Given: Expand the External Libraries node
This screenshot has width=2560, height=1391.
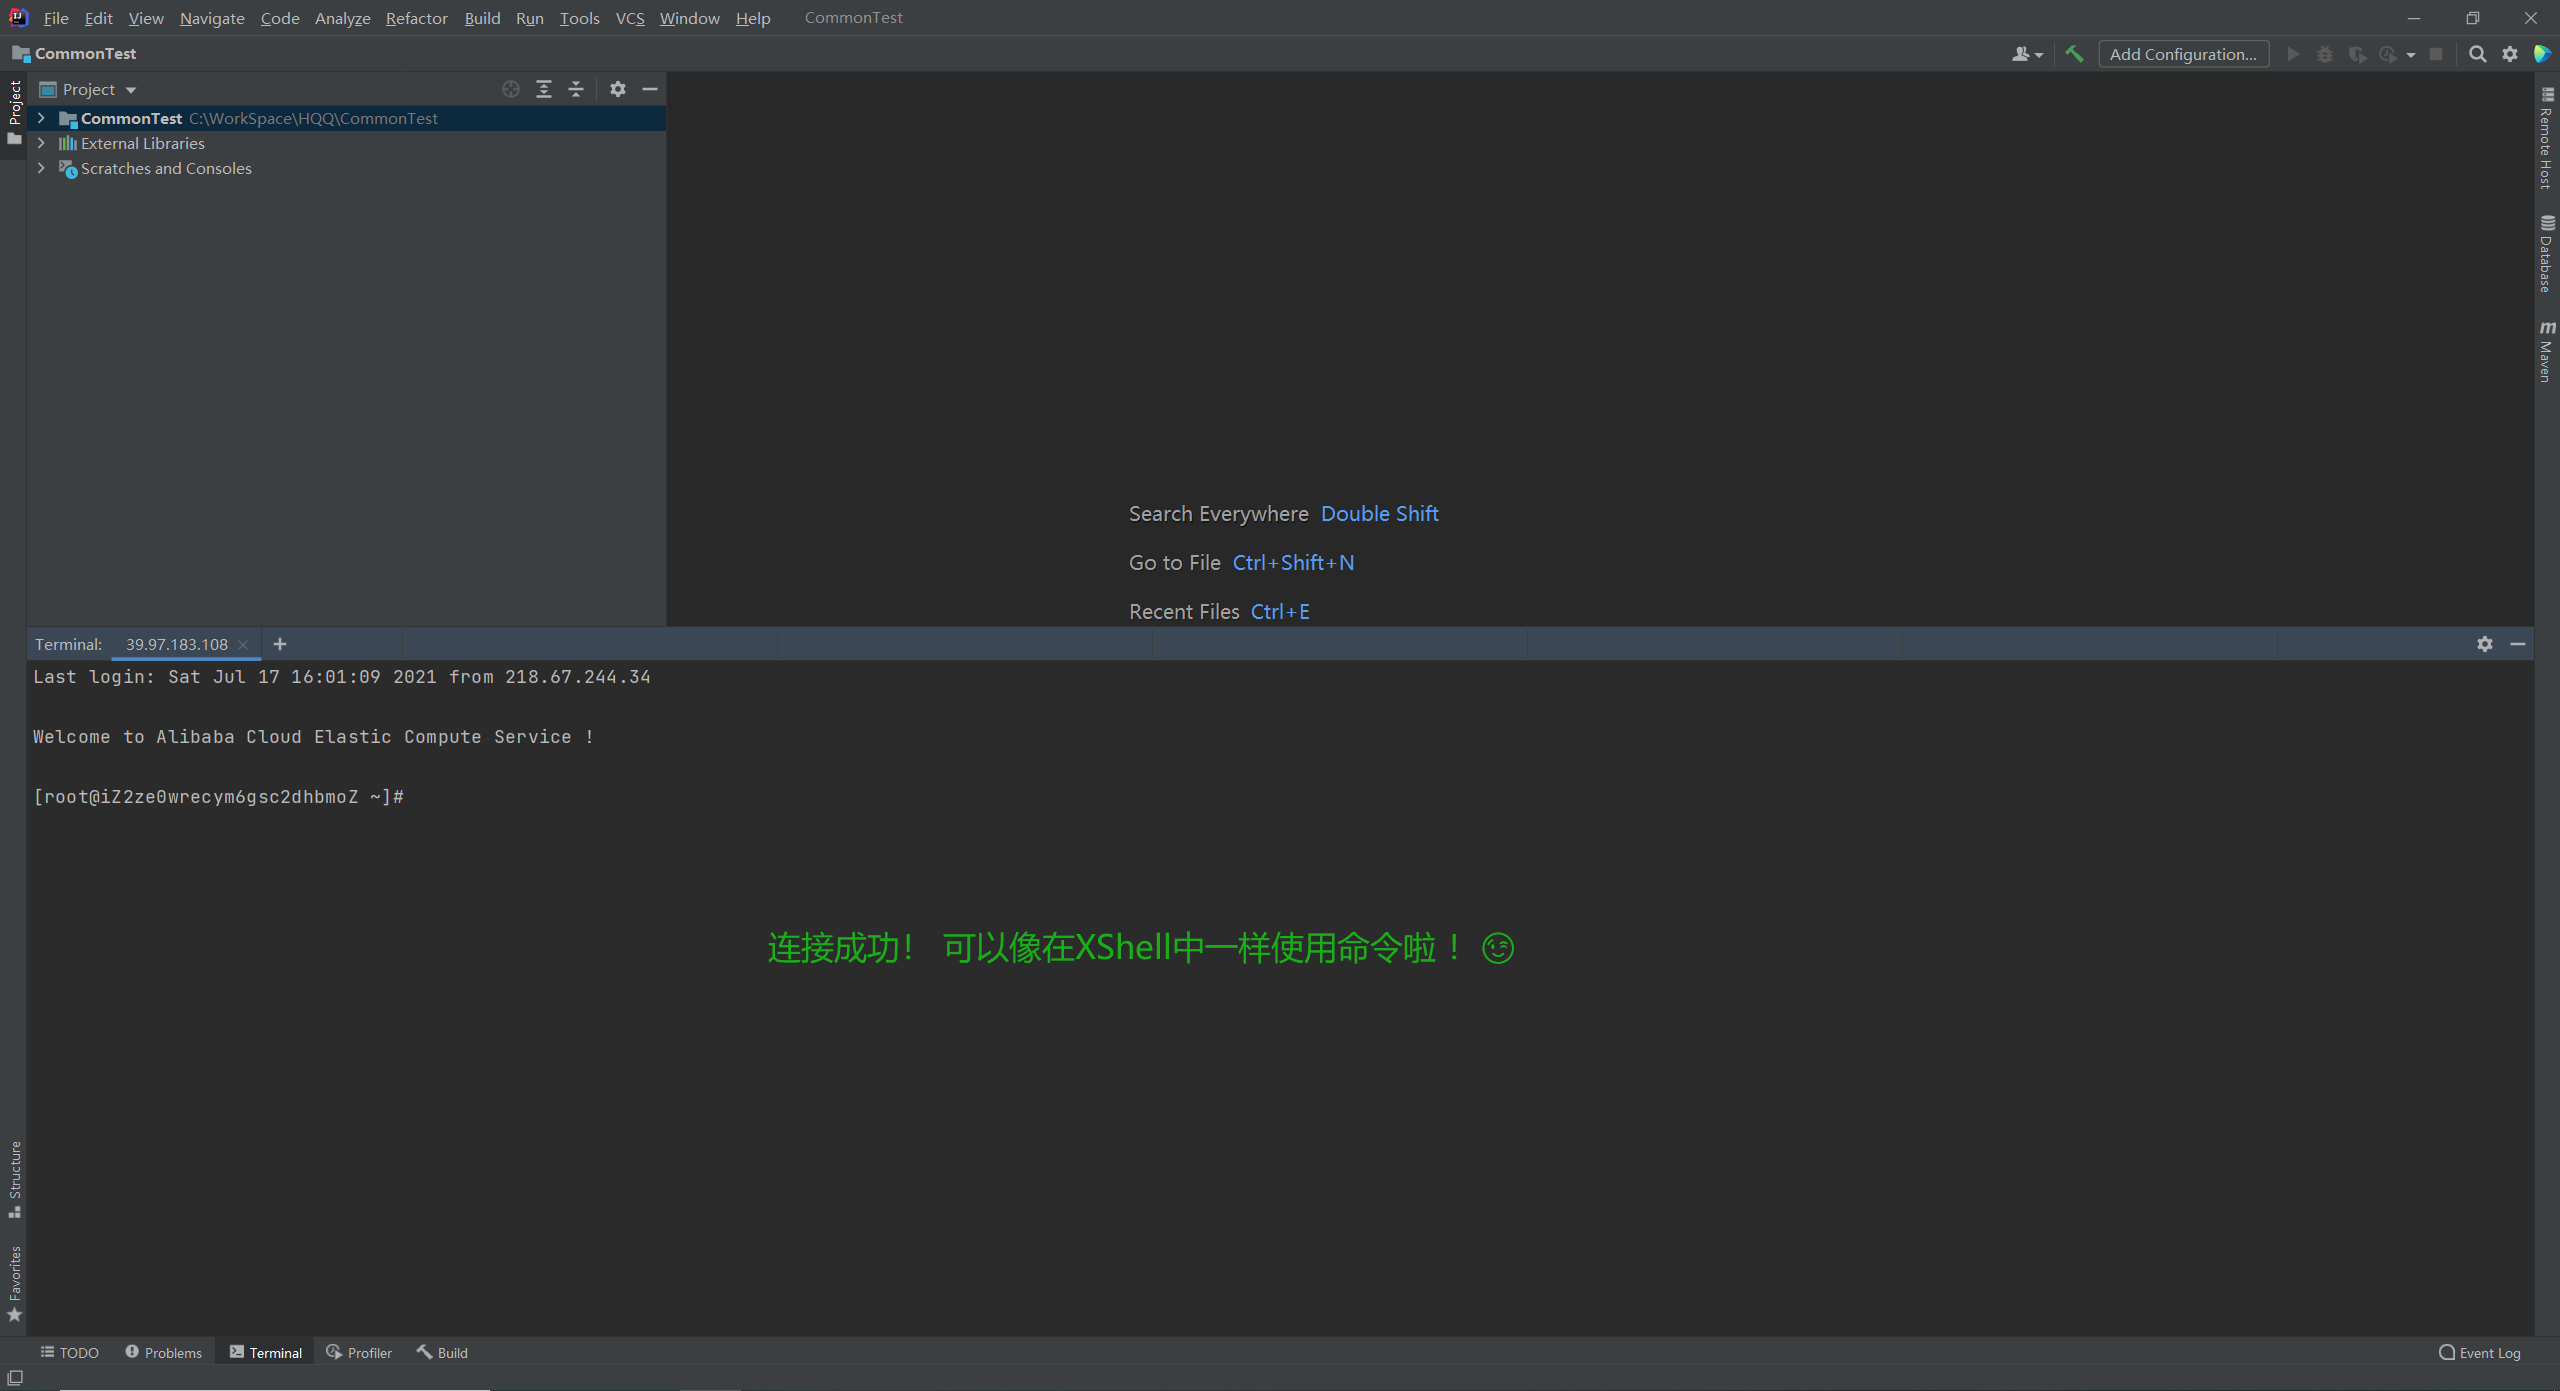Looking at the screenshot, I should (41, 143).
